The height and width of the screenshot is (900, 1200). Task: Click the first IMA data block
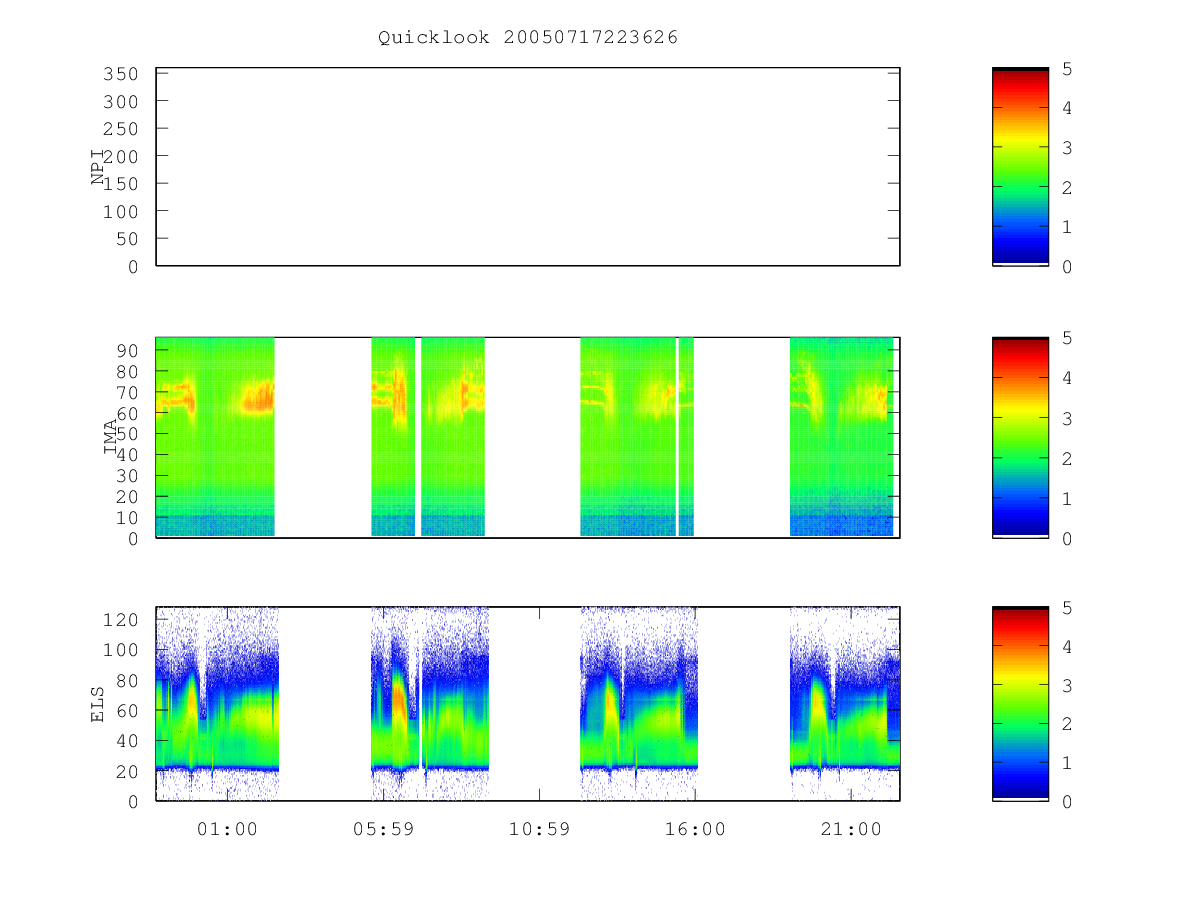pyautogui.click(x=215, y=437)
